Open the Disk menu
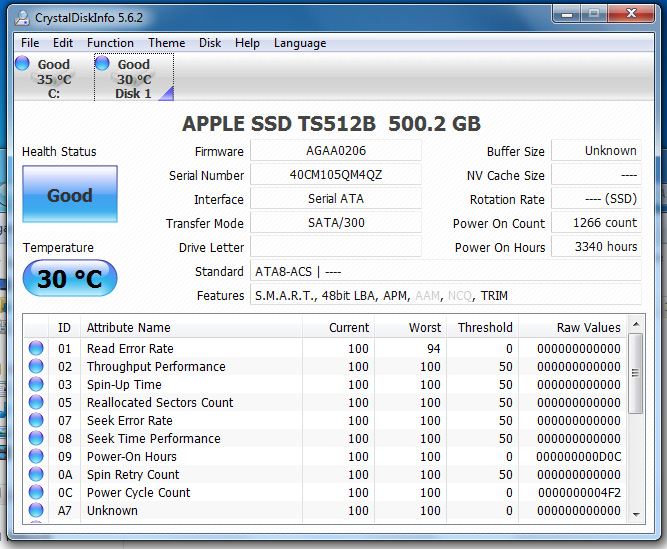The image size is (667, 549). (210, 43)
